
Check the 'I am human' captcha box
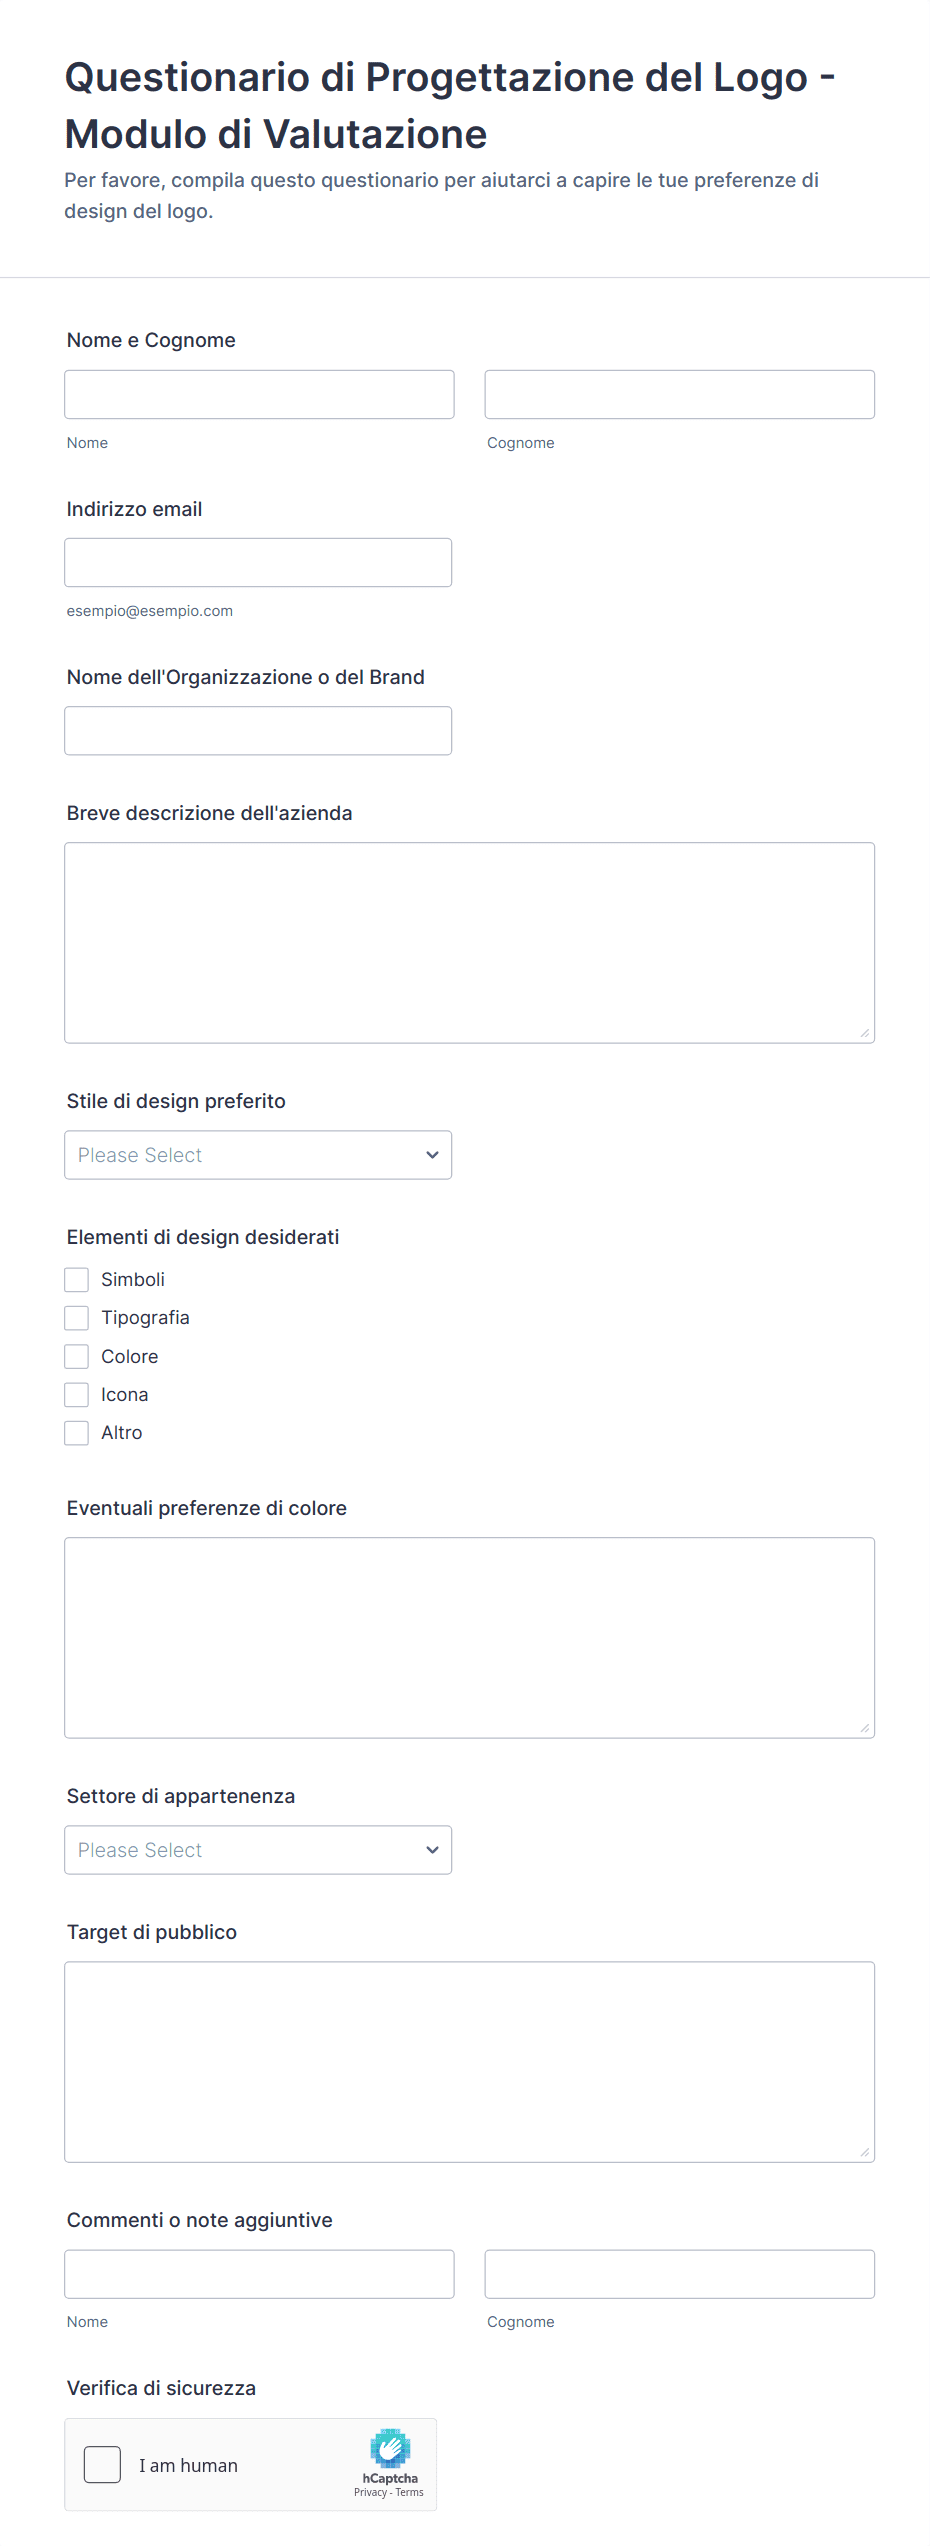102,2465
